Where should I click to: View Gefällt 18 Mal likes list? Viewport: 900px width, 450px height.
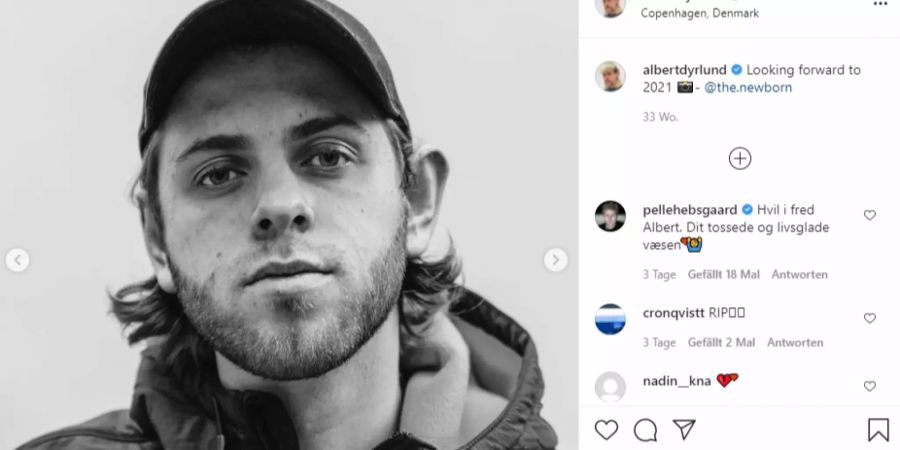[x=724, y=274]
